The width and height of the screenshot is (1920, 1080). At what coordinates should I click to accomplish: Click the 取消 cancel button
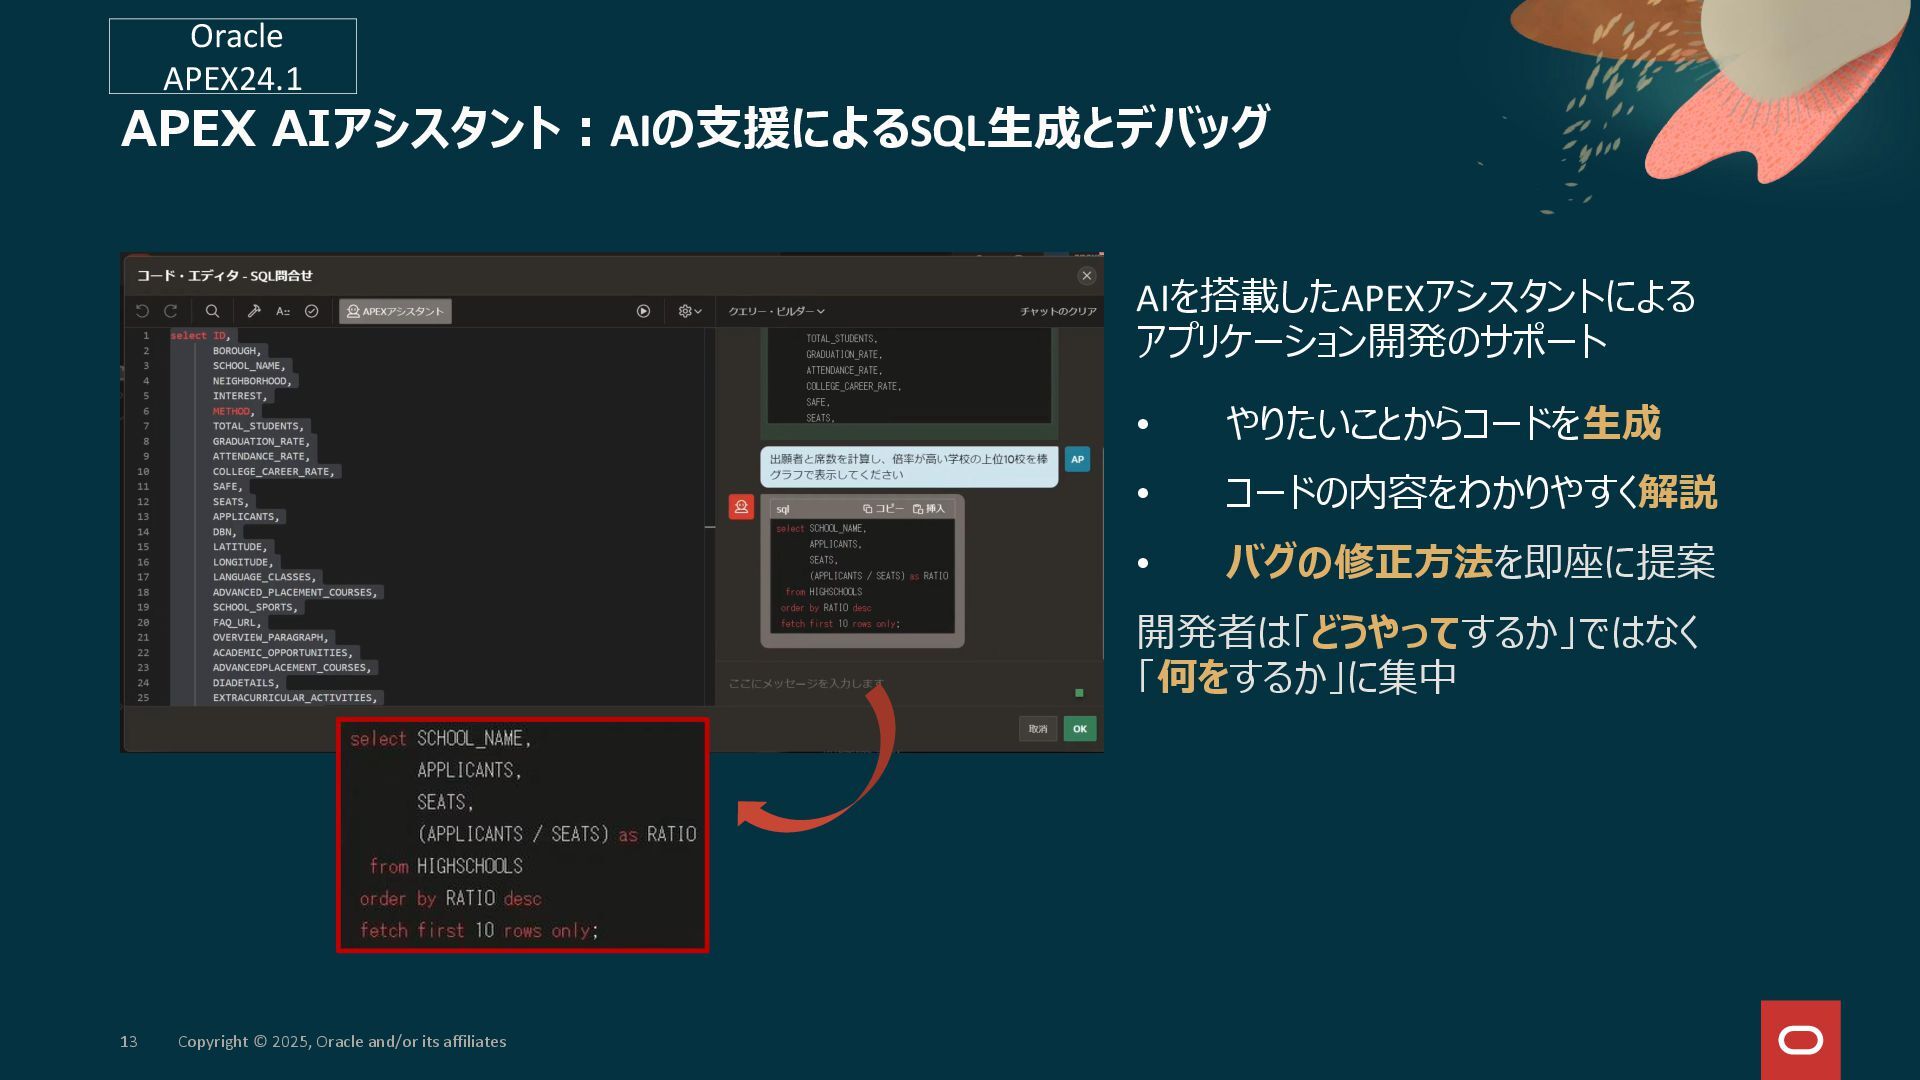pos(1038,729)
